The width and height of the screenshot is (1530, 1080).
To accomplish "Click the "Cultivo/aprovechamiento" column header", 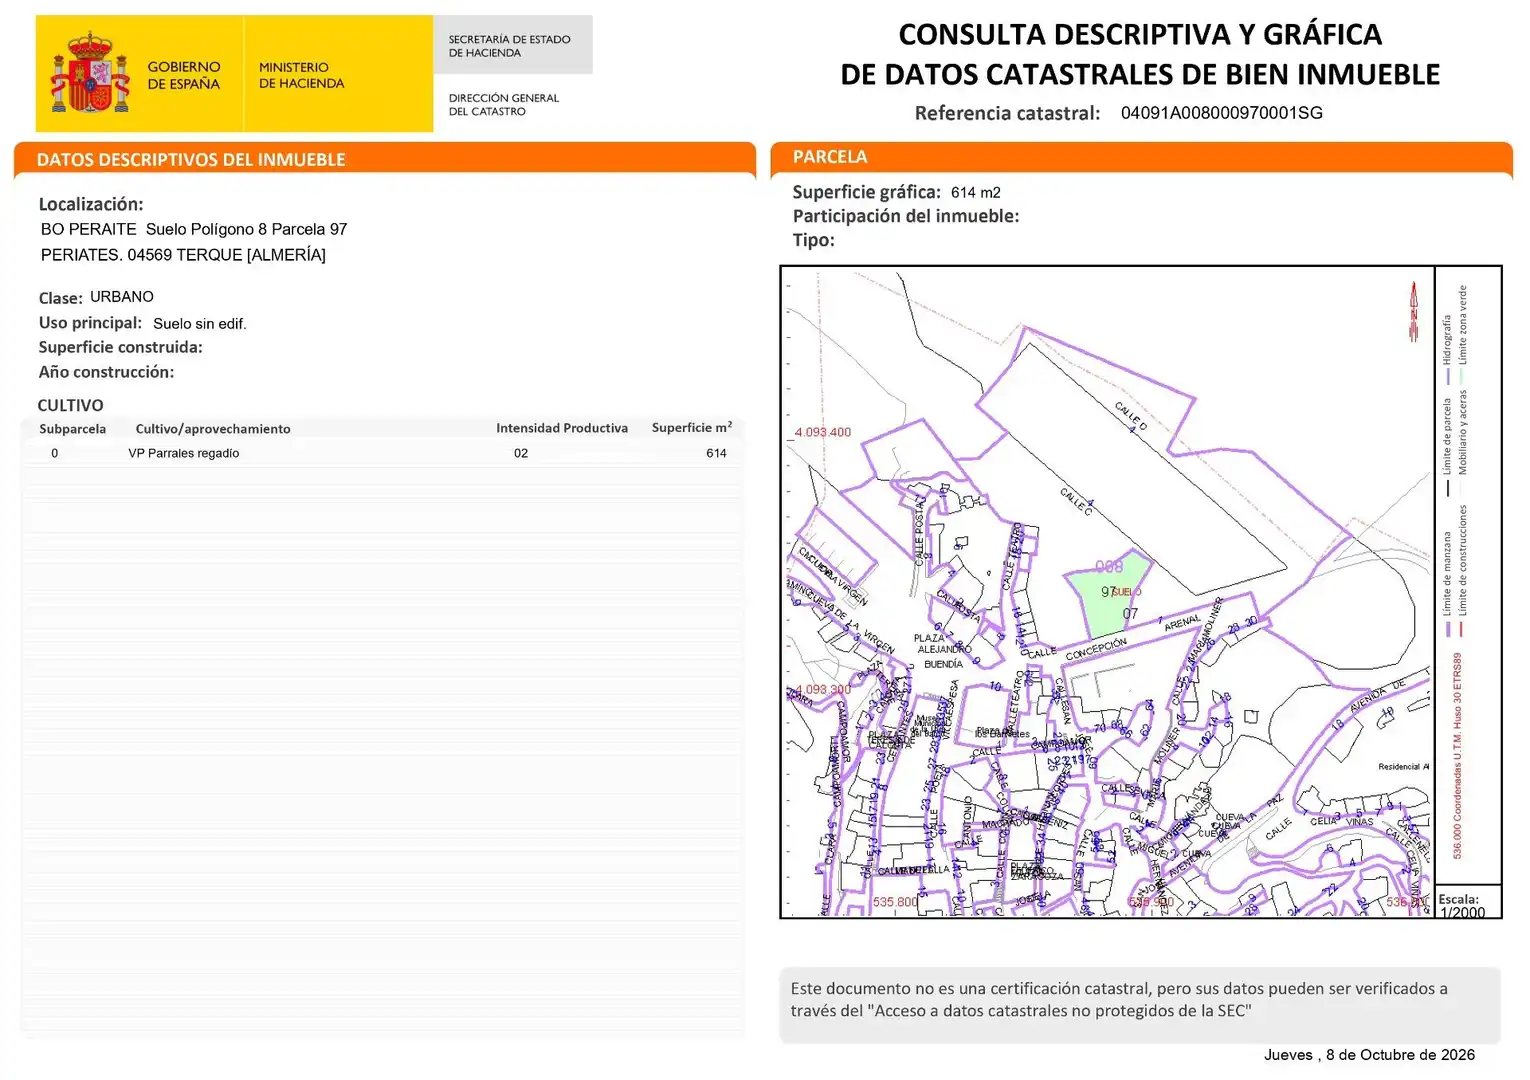I will coord(213,429).
